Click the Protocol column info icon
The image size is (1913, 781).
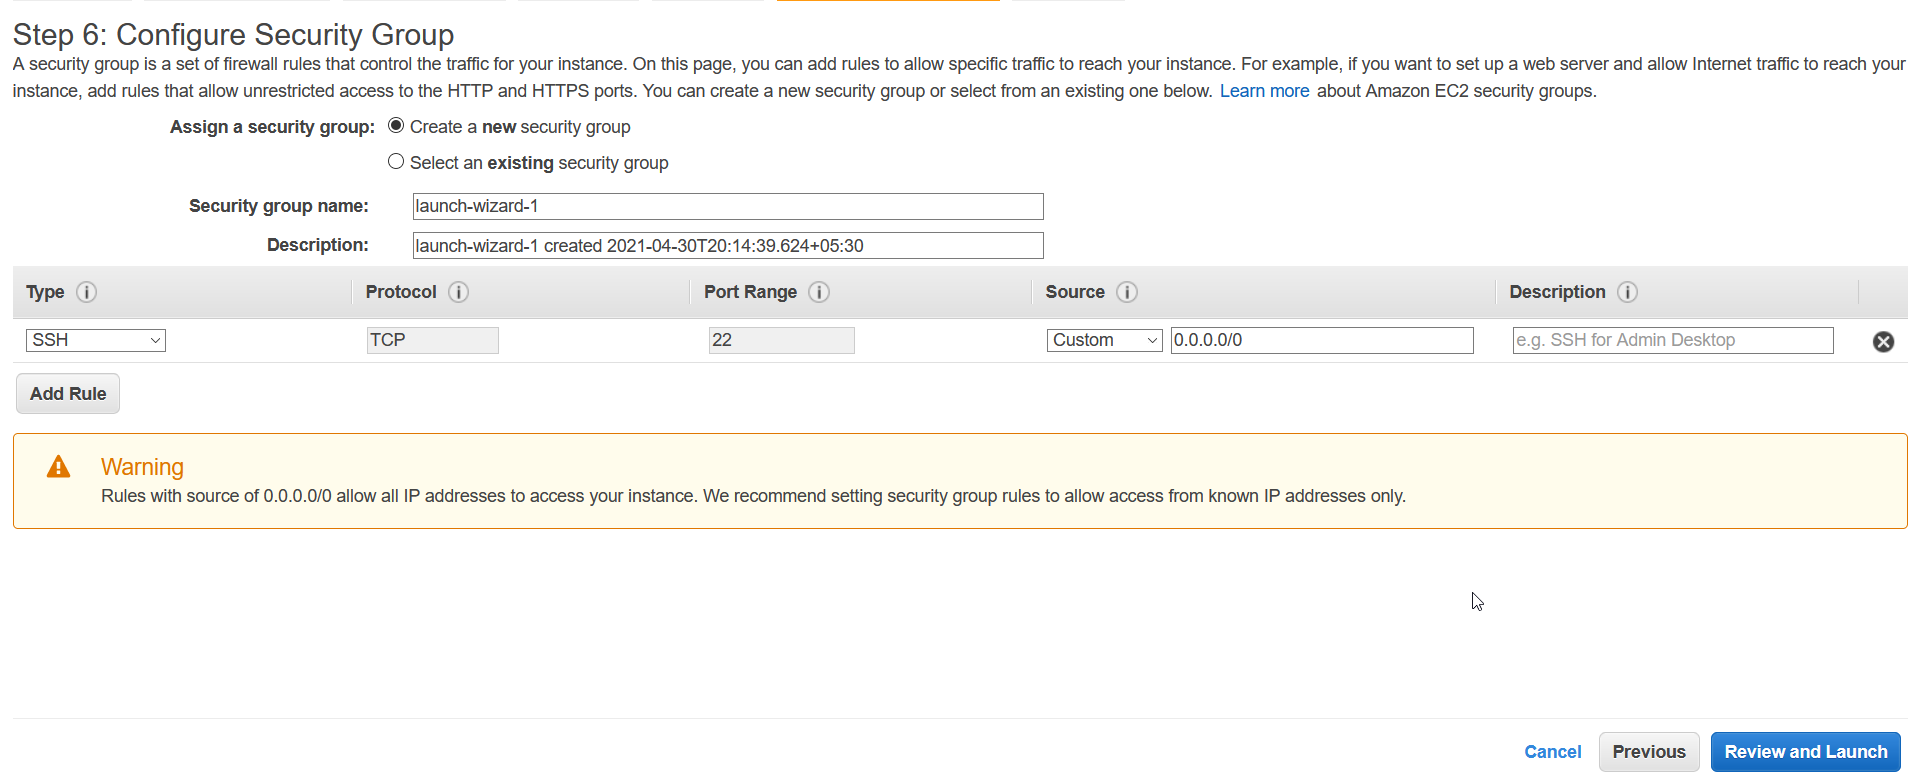click(459, 292)
